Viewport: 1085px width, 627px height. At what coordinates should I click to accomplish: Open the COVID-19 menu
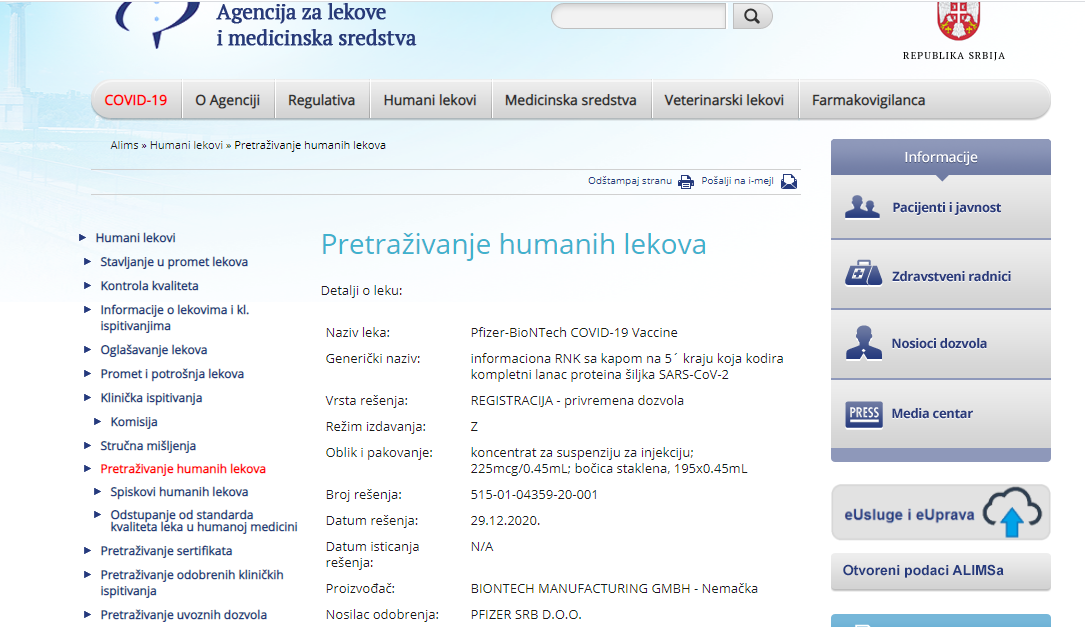[136, 100]
